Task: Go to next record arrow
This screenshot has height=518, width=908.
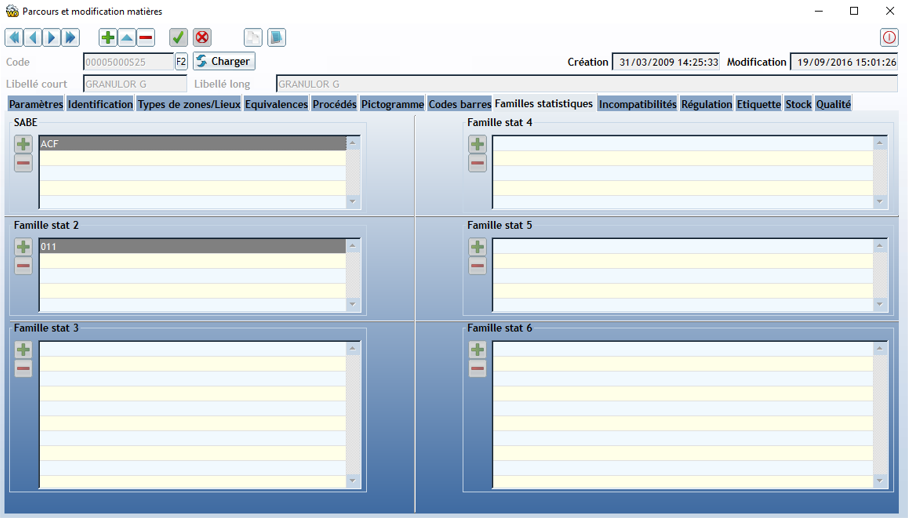Action: click(51, 38)
